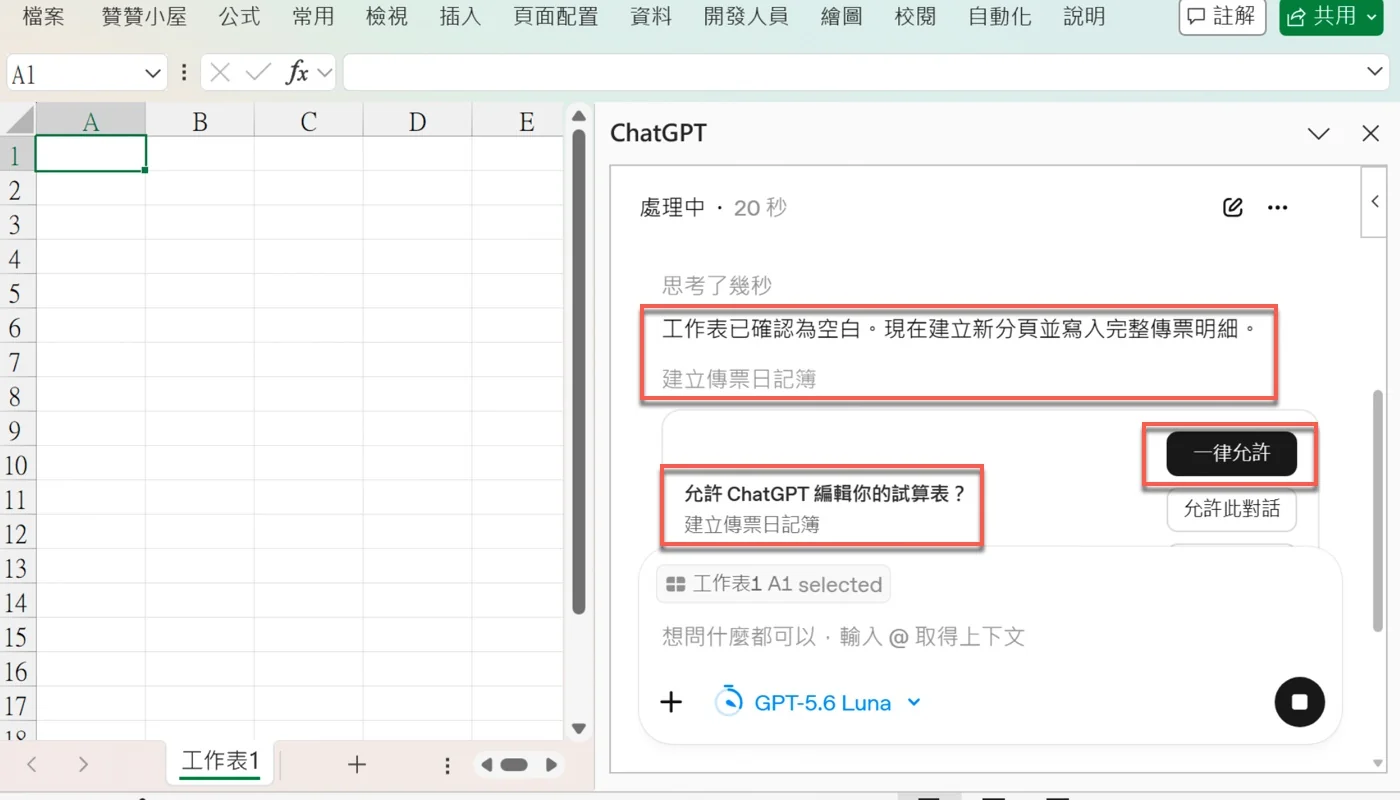Screen dimensions: 1400x800
Task: Select column header C
Action: coord(308,121)
